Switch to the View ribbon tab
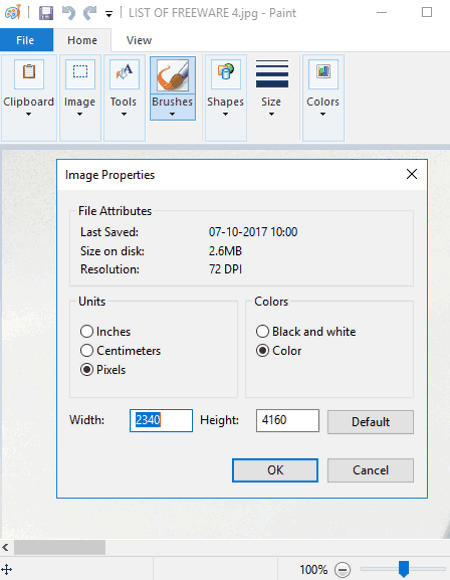 (x=139, y=40)
